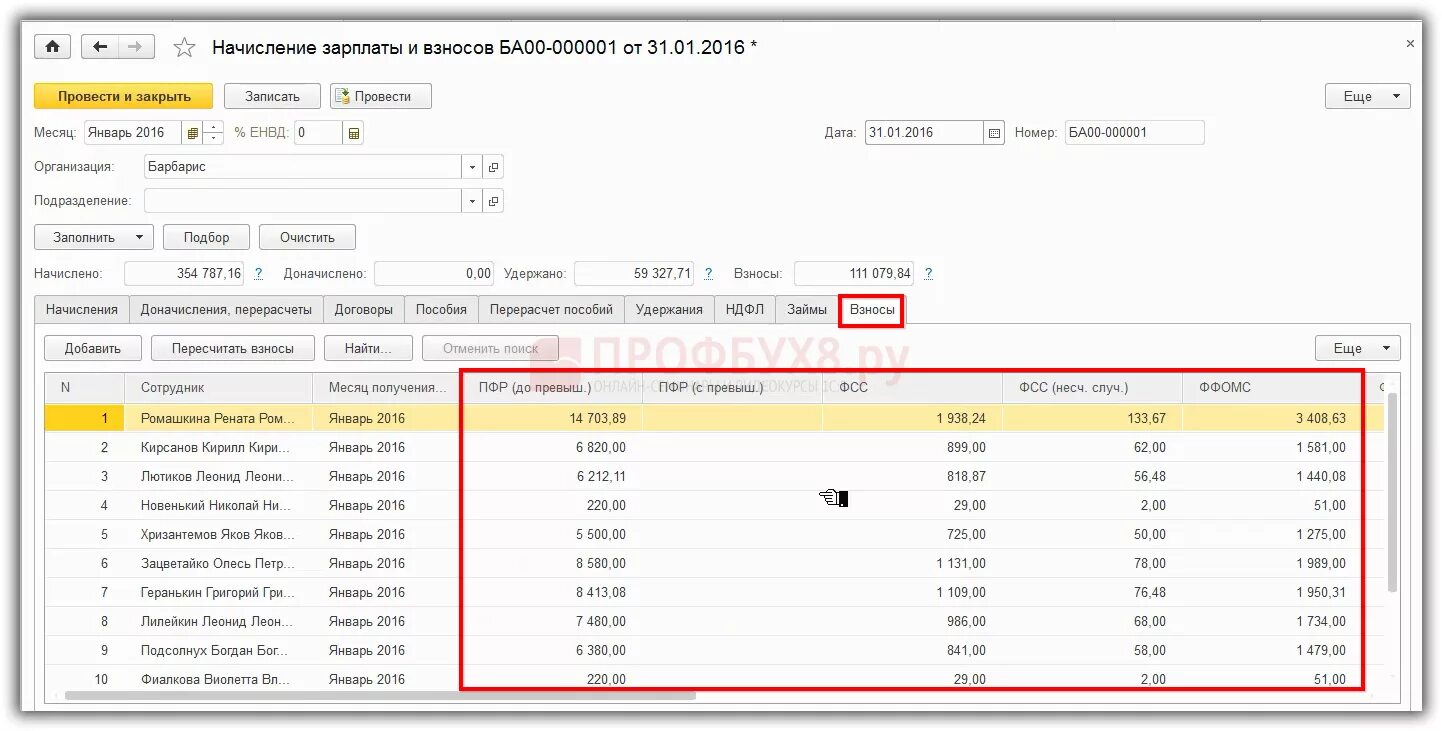Open the Еще menu above the table
Image resolution: width=1442 pixels, height=731 pixels.
1357,349
